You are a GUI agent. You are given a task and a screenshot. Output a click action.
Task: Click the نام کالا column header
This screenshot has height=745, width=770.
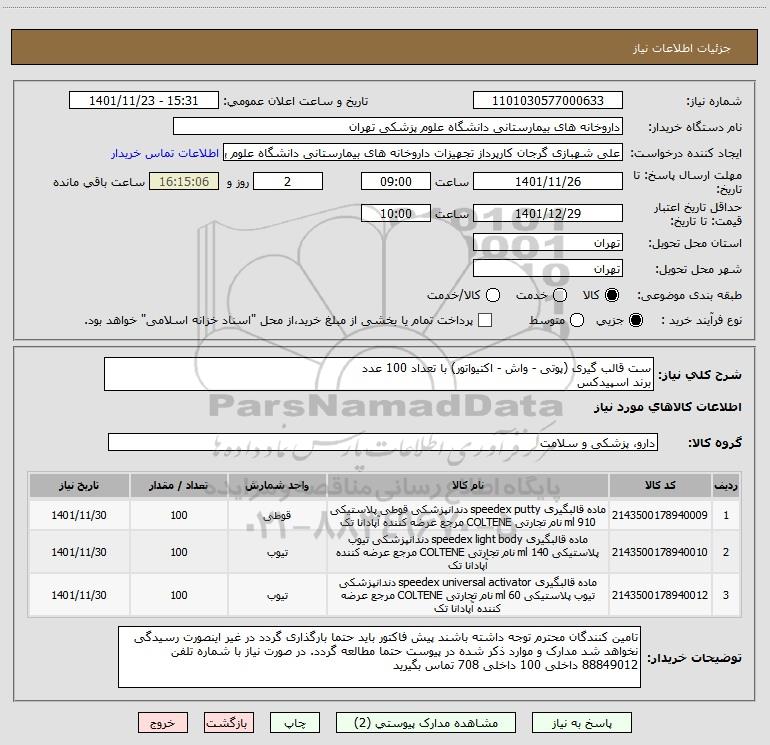pos(468,485)
